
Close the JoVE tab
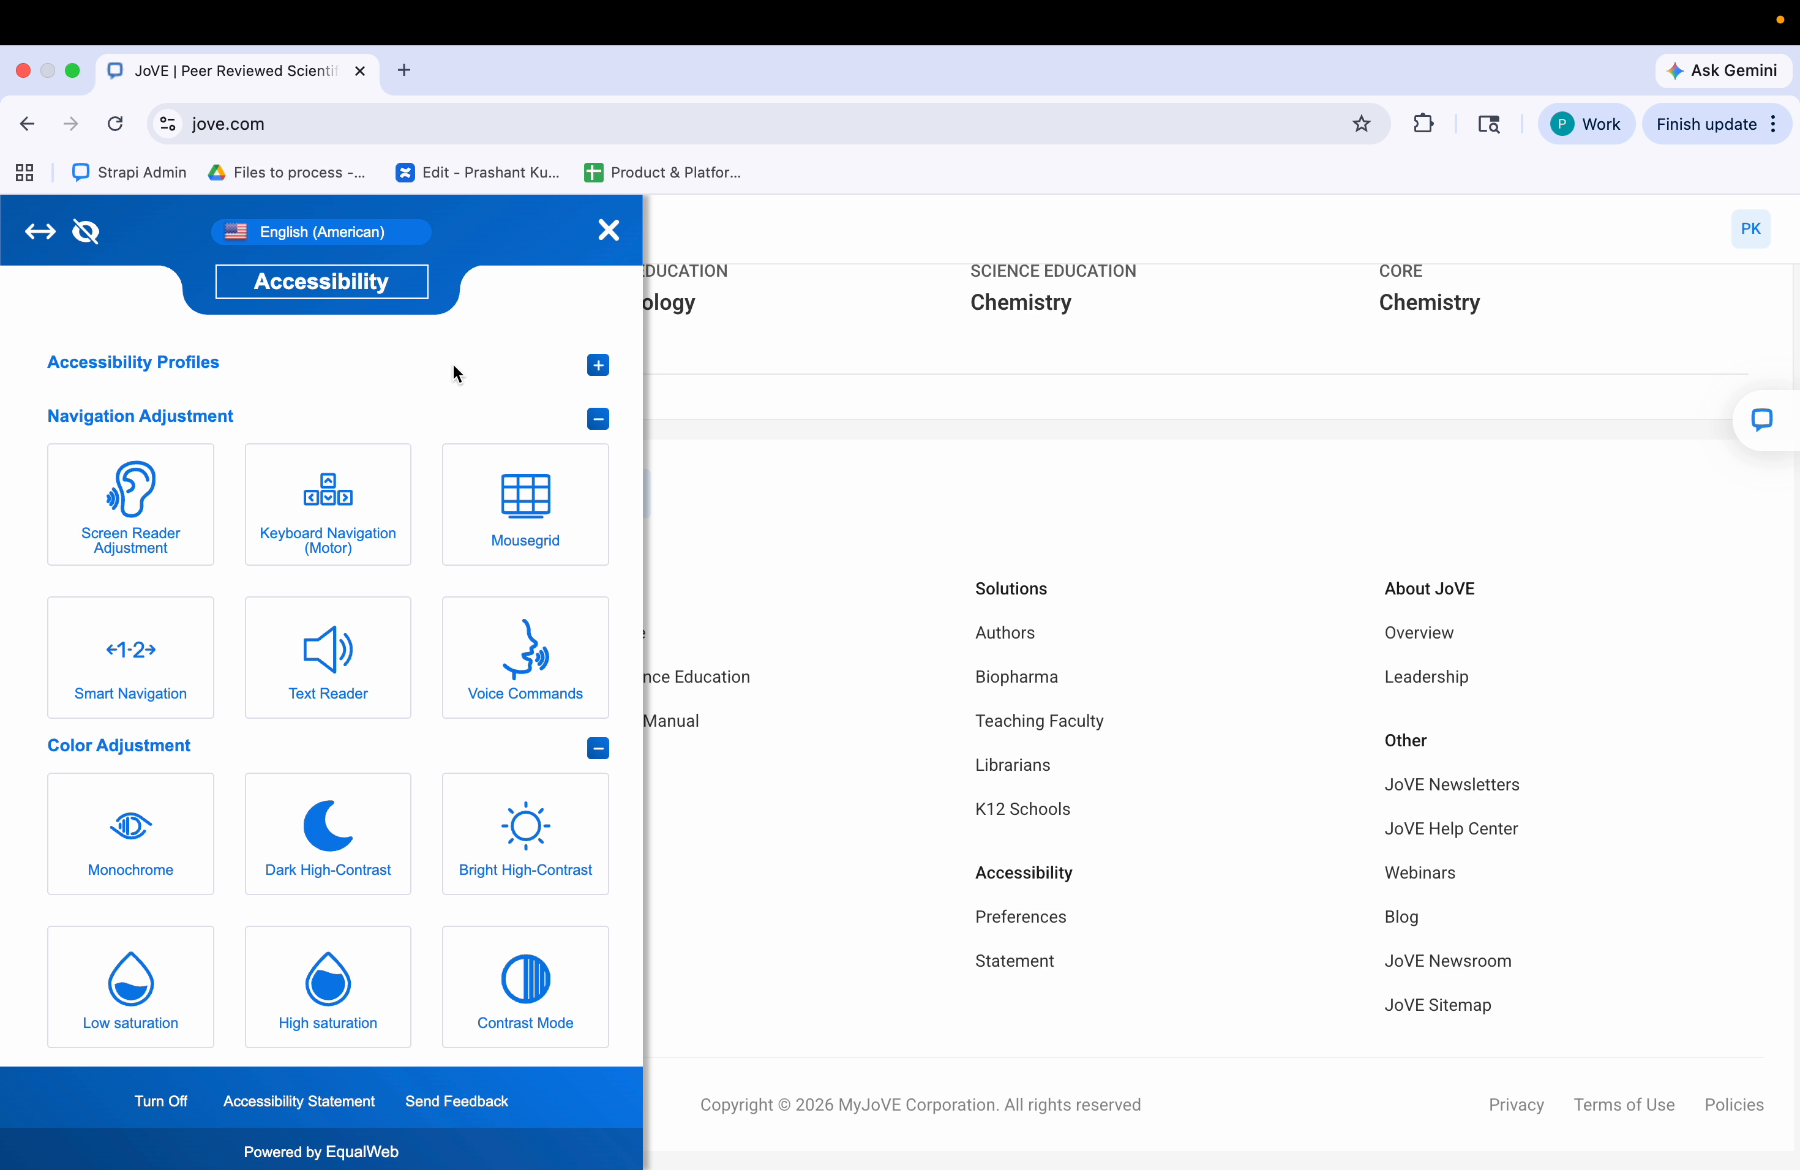360,71
